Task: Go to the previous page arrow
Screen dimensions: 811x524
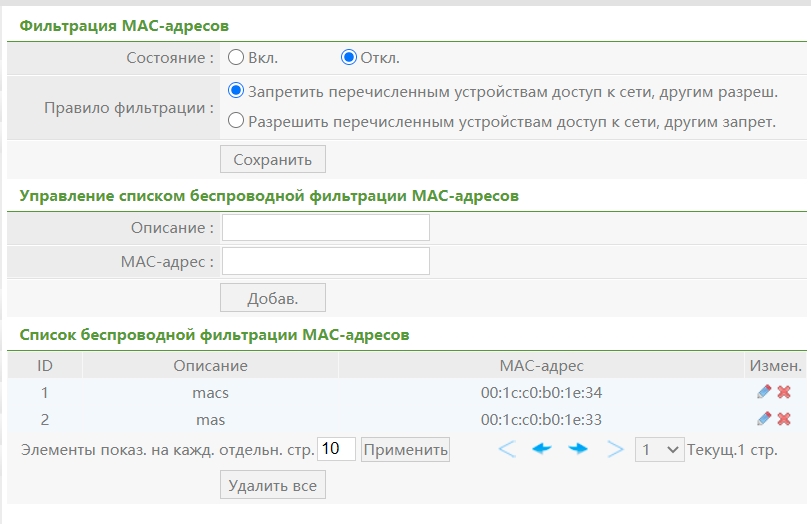Action: point(542,449)
